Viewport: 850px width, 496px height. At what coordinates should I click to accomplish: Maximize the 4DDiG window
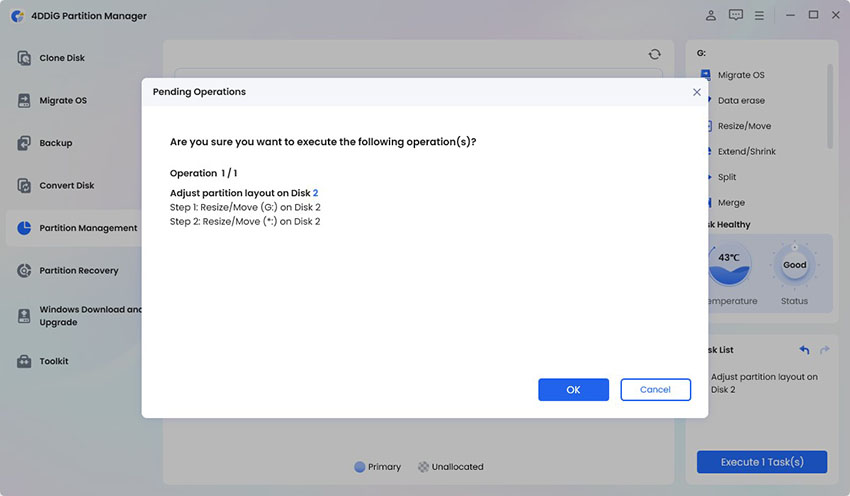tap(813, 15)
